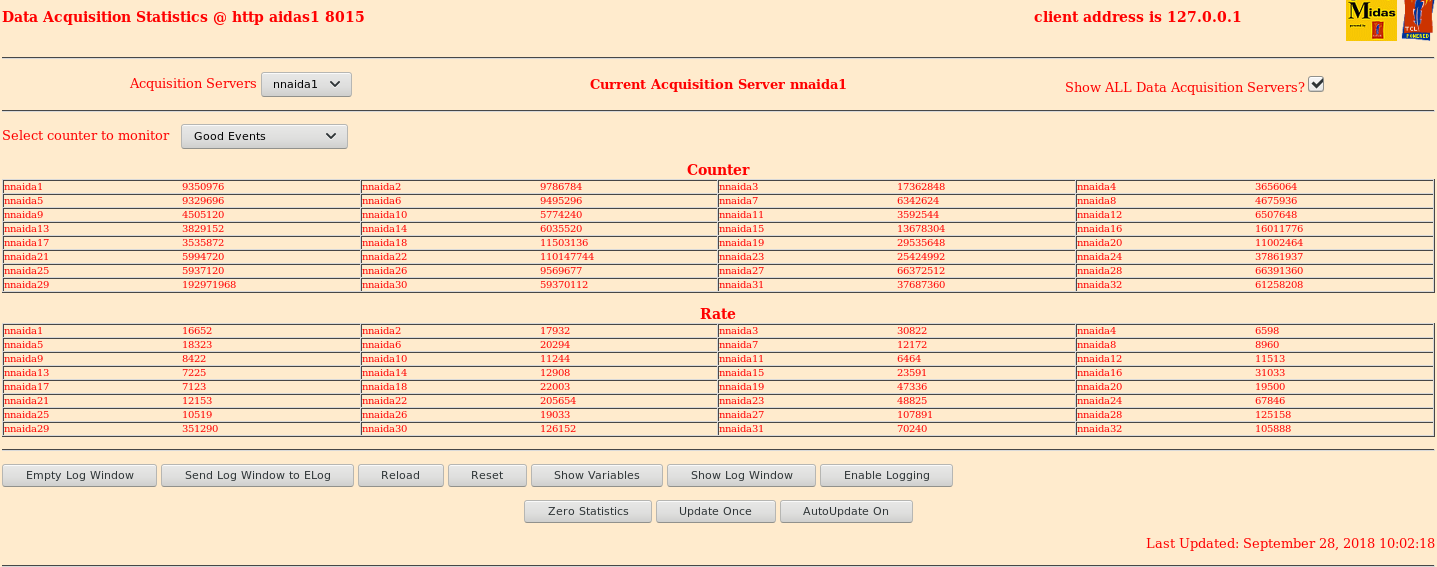Select counter value 9786784 for nnaida2

561,187
